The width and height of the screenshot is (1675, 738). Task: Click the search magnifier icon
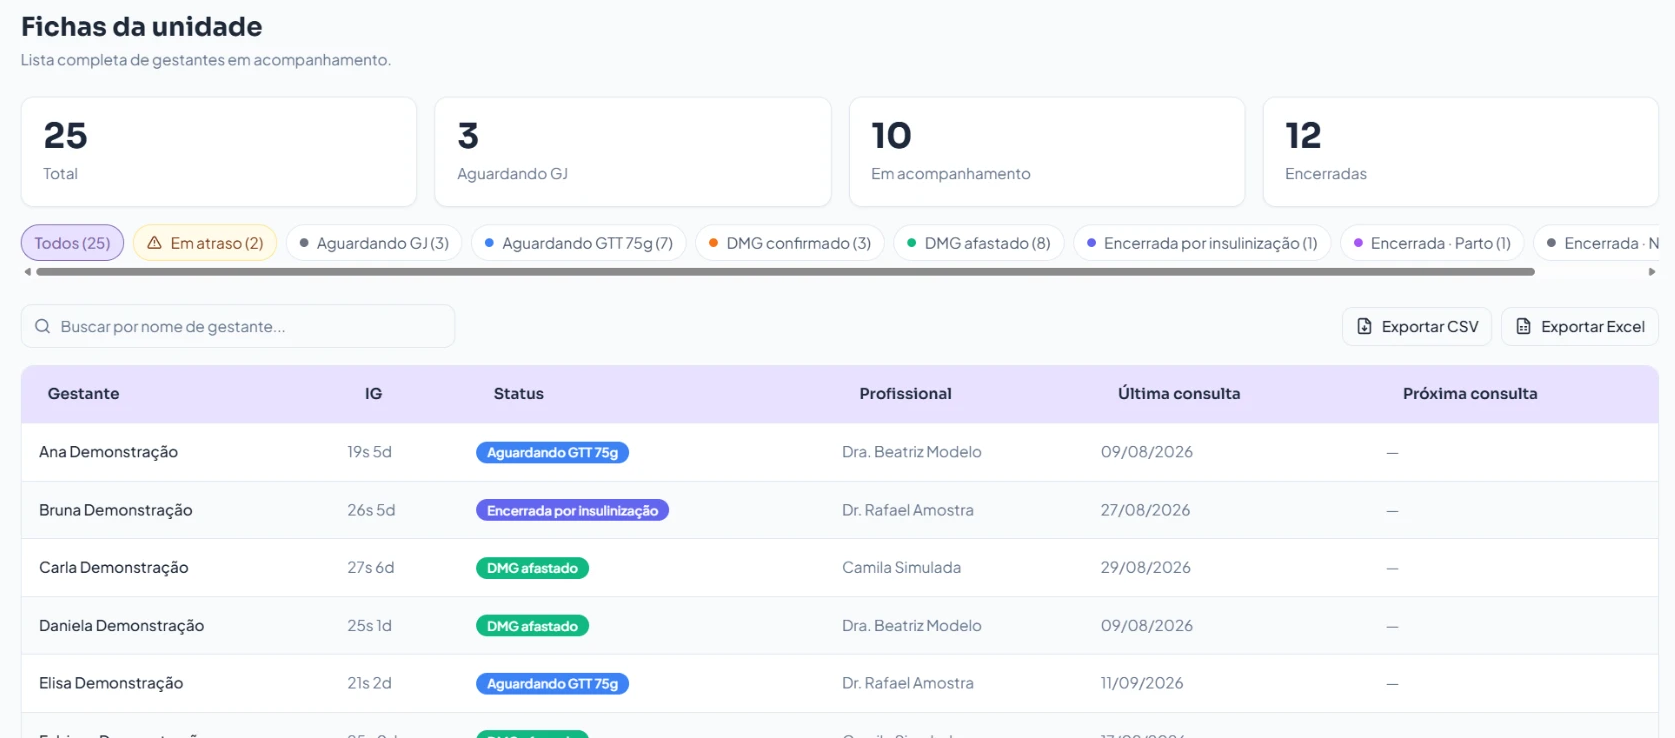(x=42, y=326)
